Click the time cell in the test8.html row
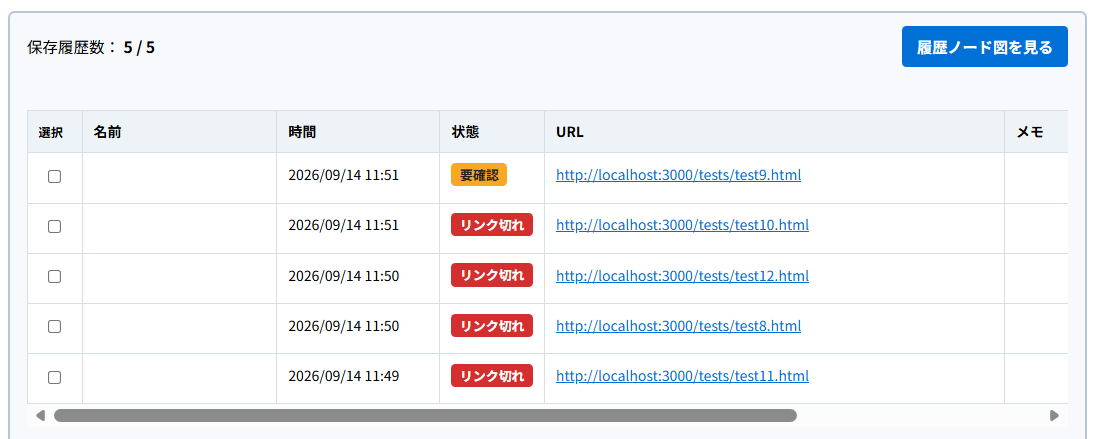The height and width of the screenshot is (439, 1103). pyautogui.click(x=358, y=328)
